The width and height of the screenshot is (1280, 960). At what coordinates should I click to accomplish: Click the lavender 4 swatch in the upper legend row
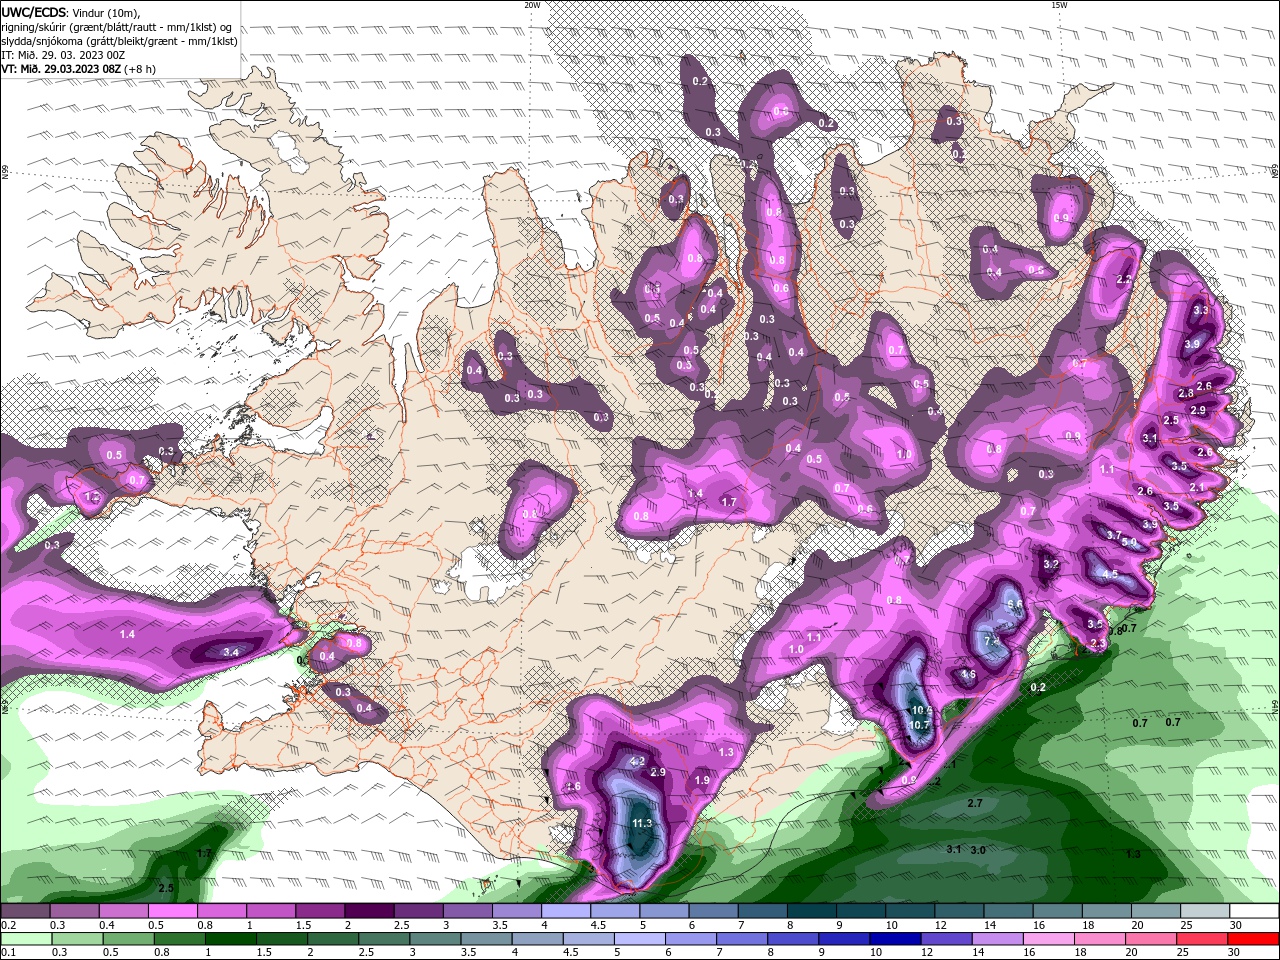click(564, 911)
